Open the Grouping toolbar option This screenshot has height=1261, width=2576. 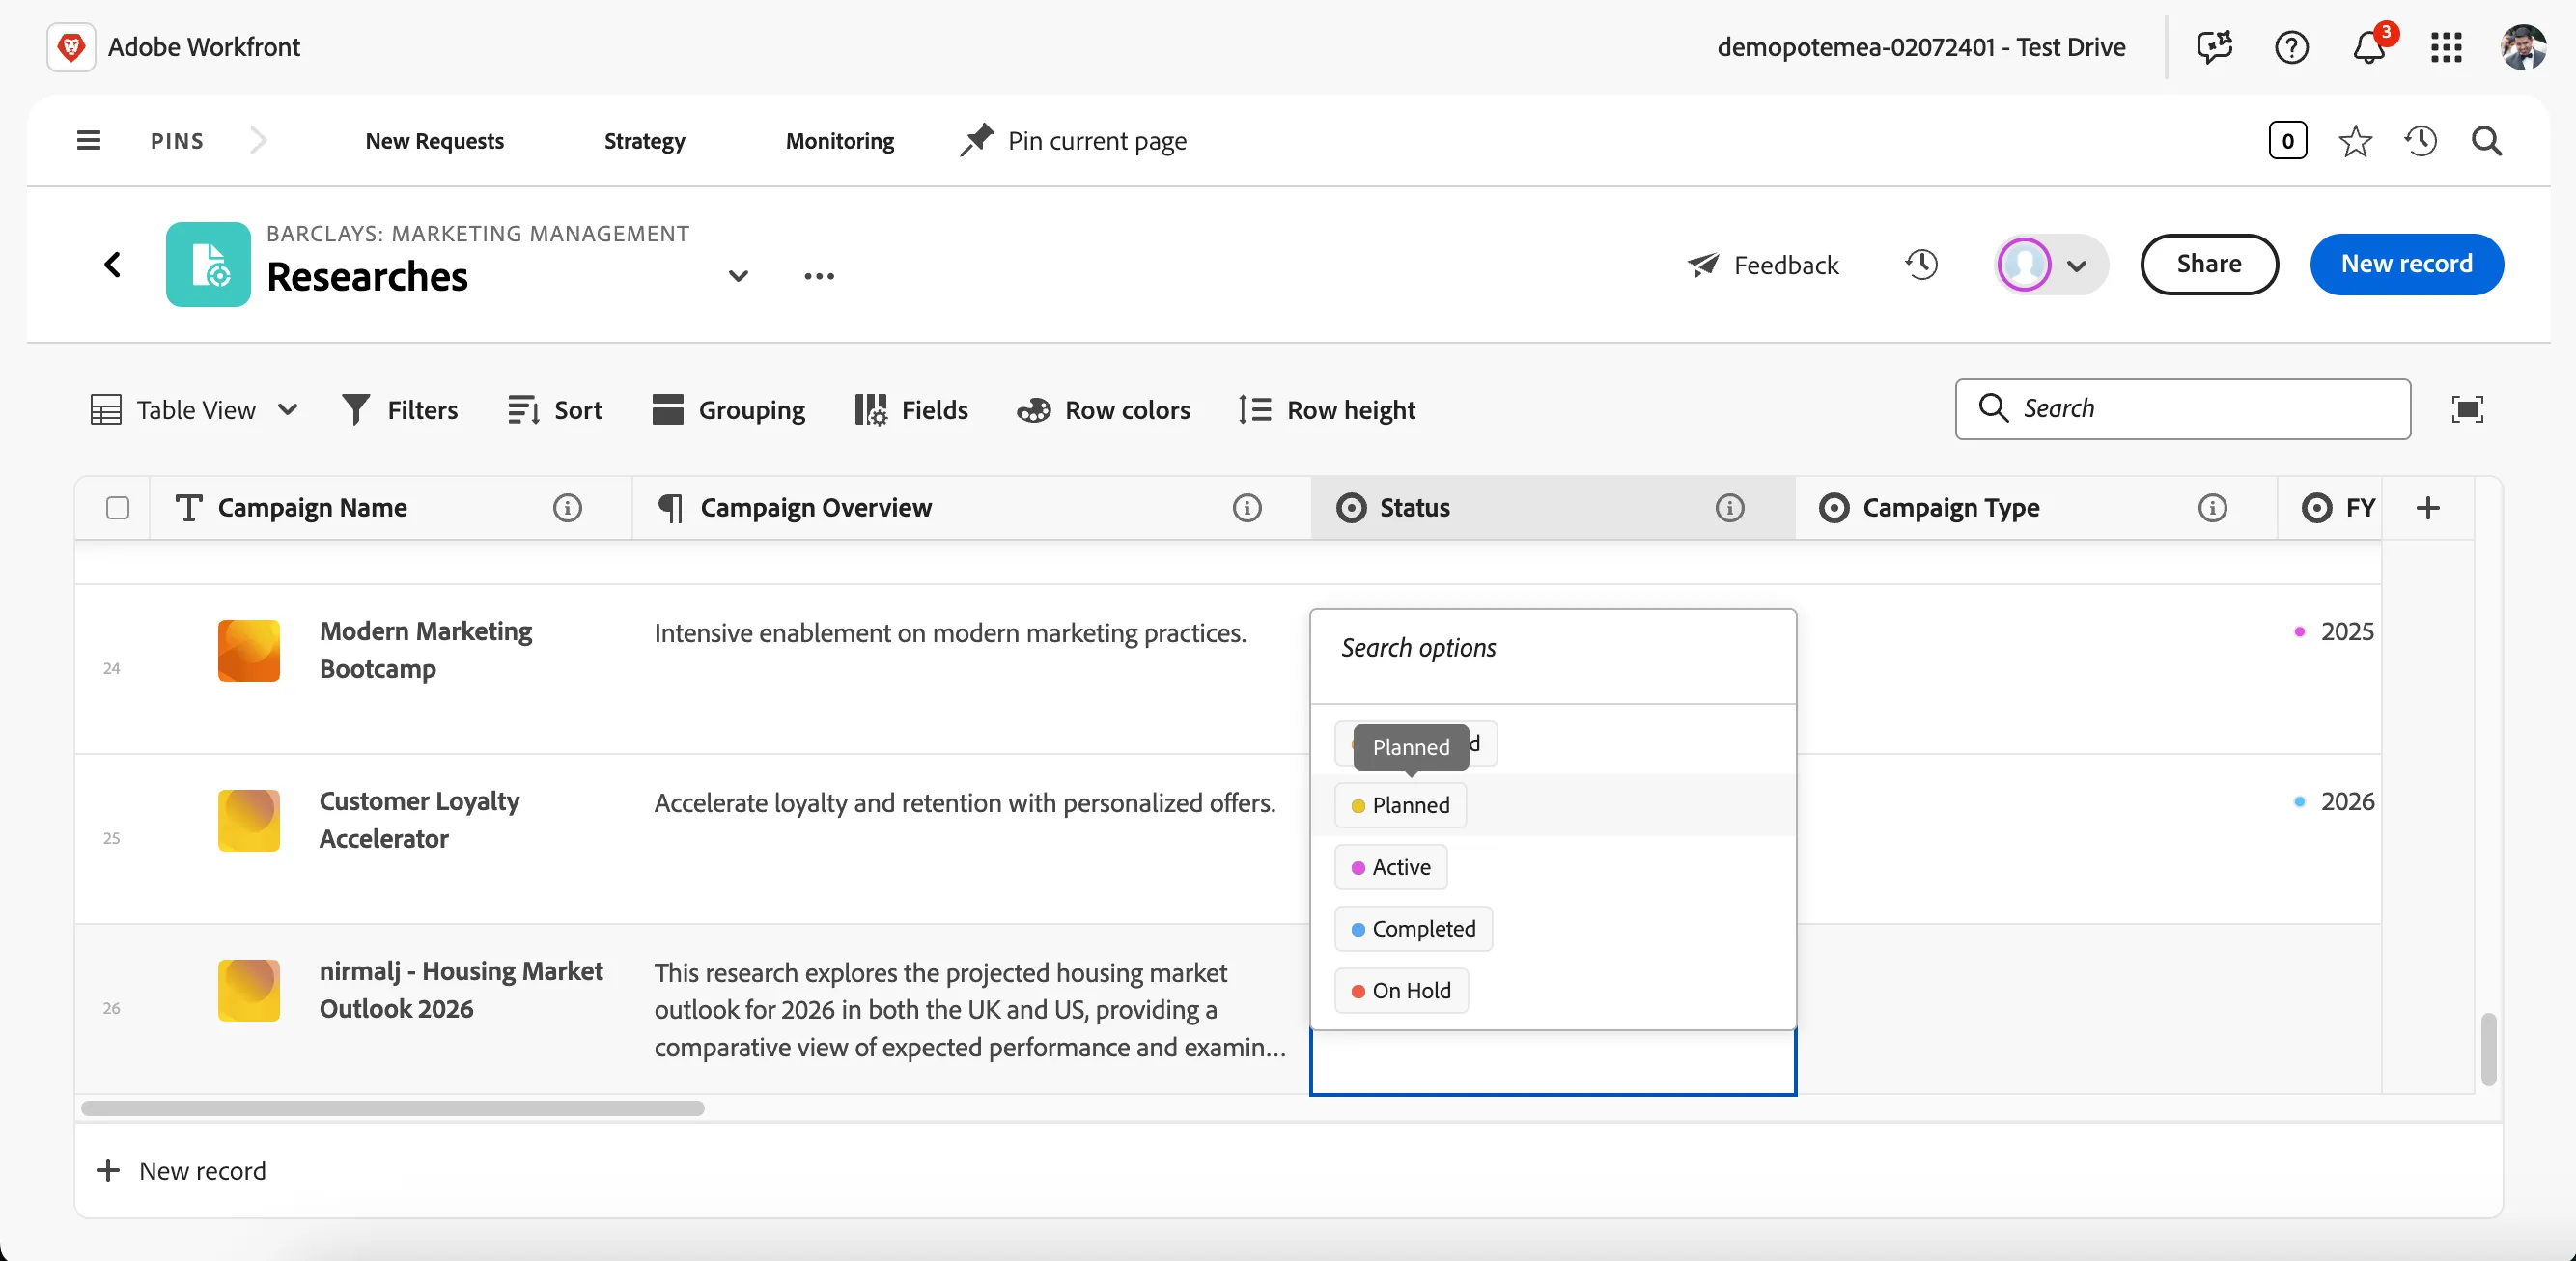coord(728,410)
